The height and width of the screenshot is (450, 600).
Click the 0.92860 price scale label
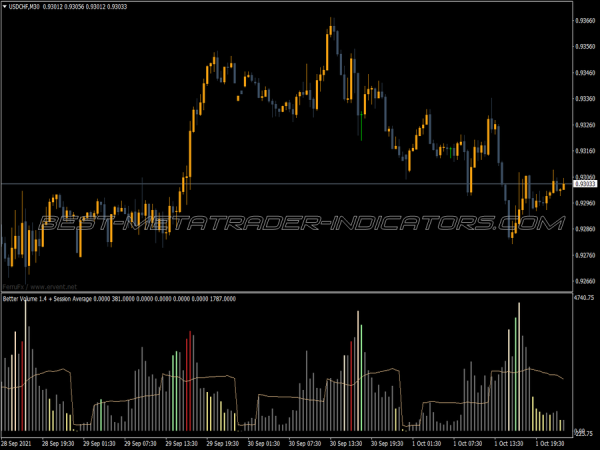pyautogui.click(x=585, y=229)
